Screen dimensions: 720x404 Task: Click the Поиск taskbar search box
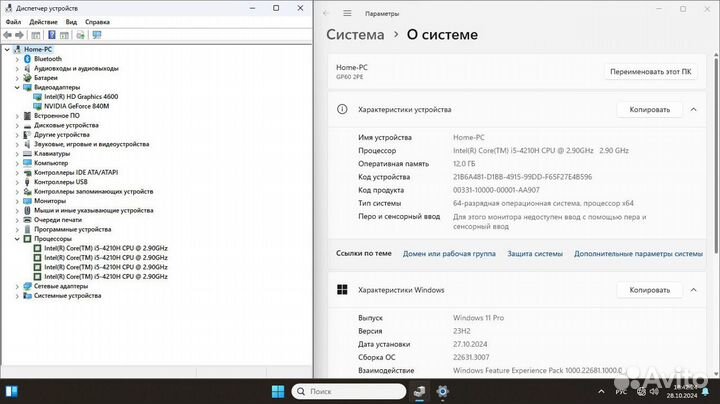click(x=349, y=392)
